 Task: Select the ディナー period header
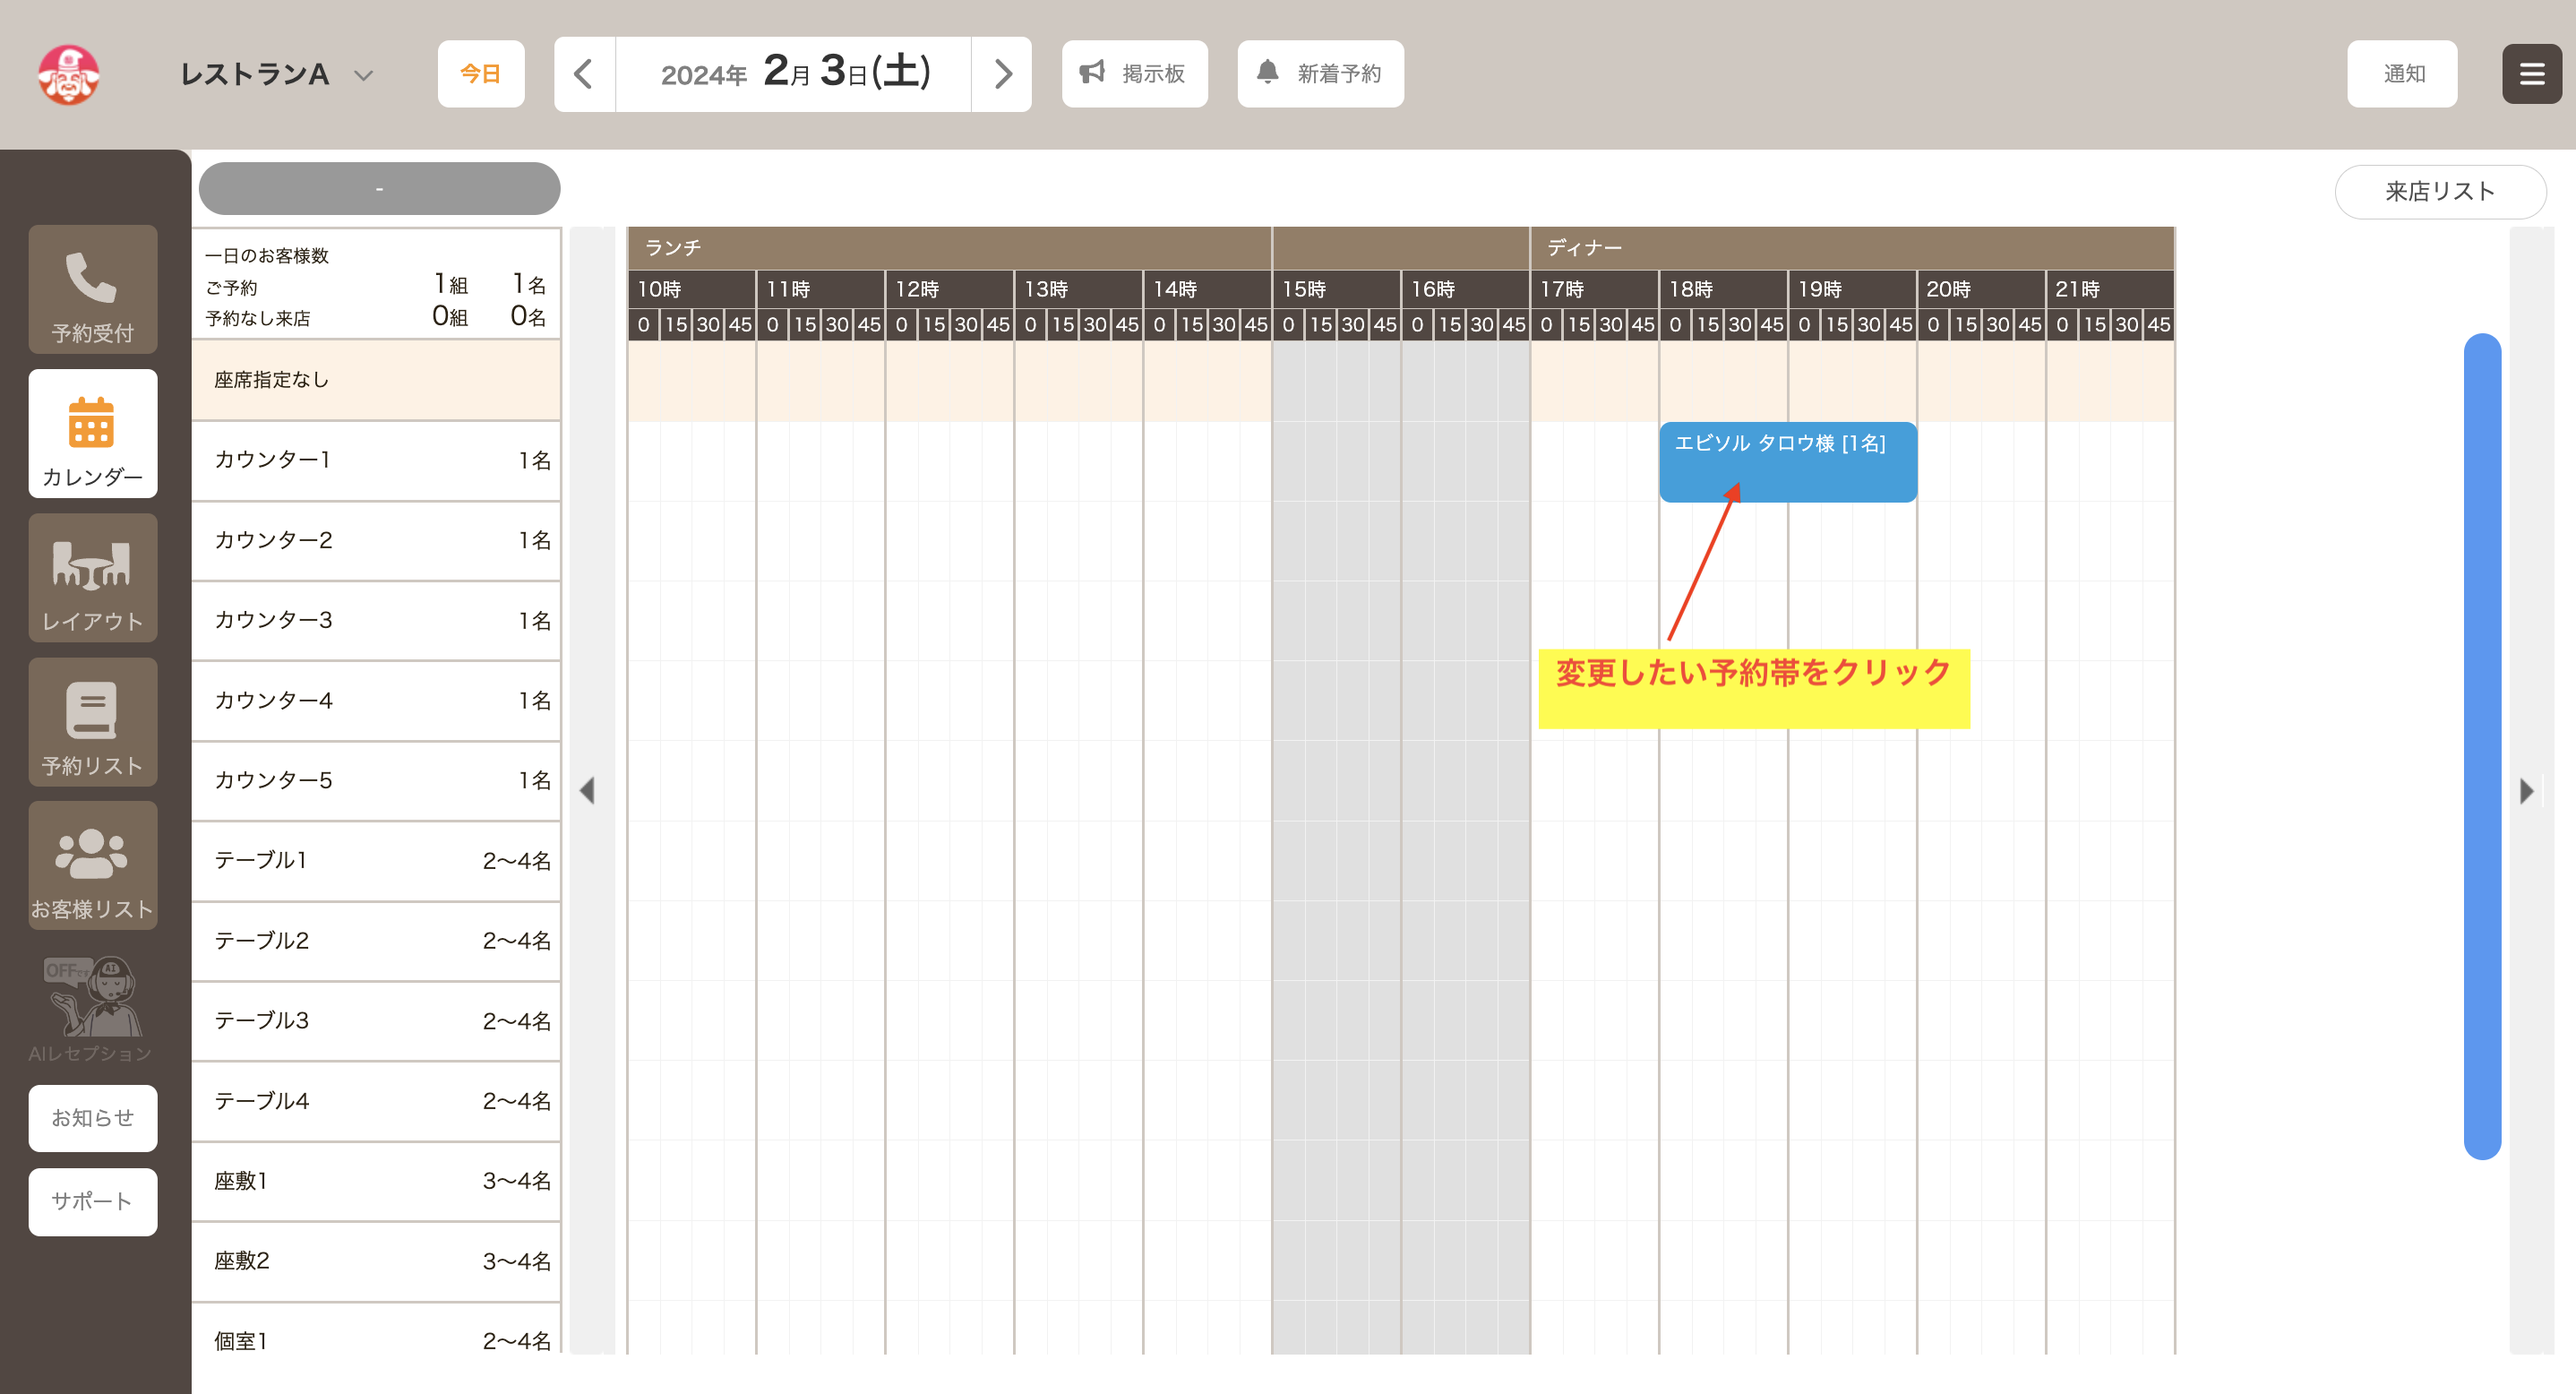pos(1852,248)
